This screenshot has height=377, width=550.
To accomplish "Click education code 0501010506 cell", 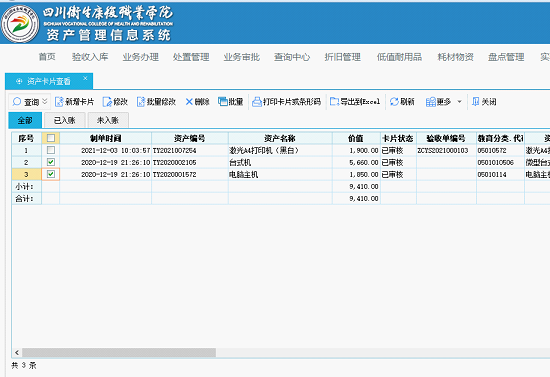I will pos(500,162).
